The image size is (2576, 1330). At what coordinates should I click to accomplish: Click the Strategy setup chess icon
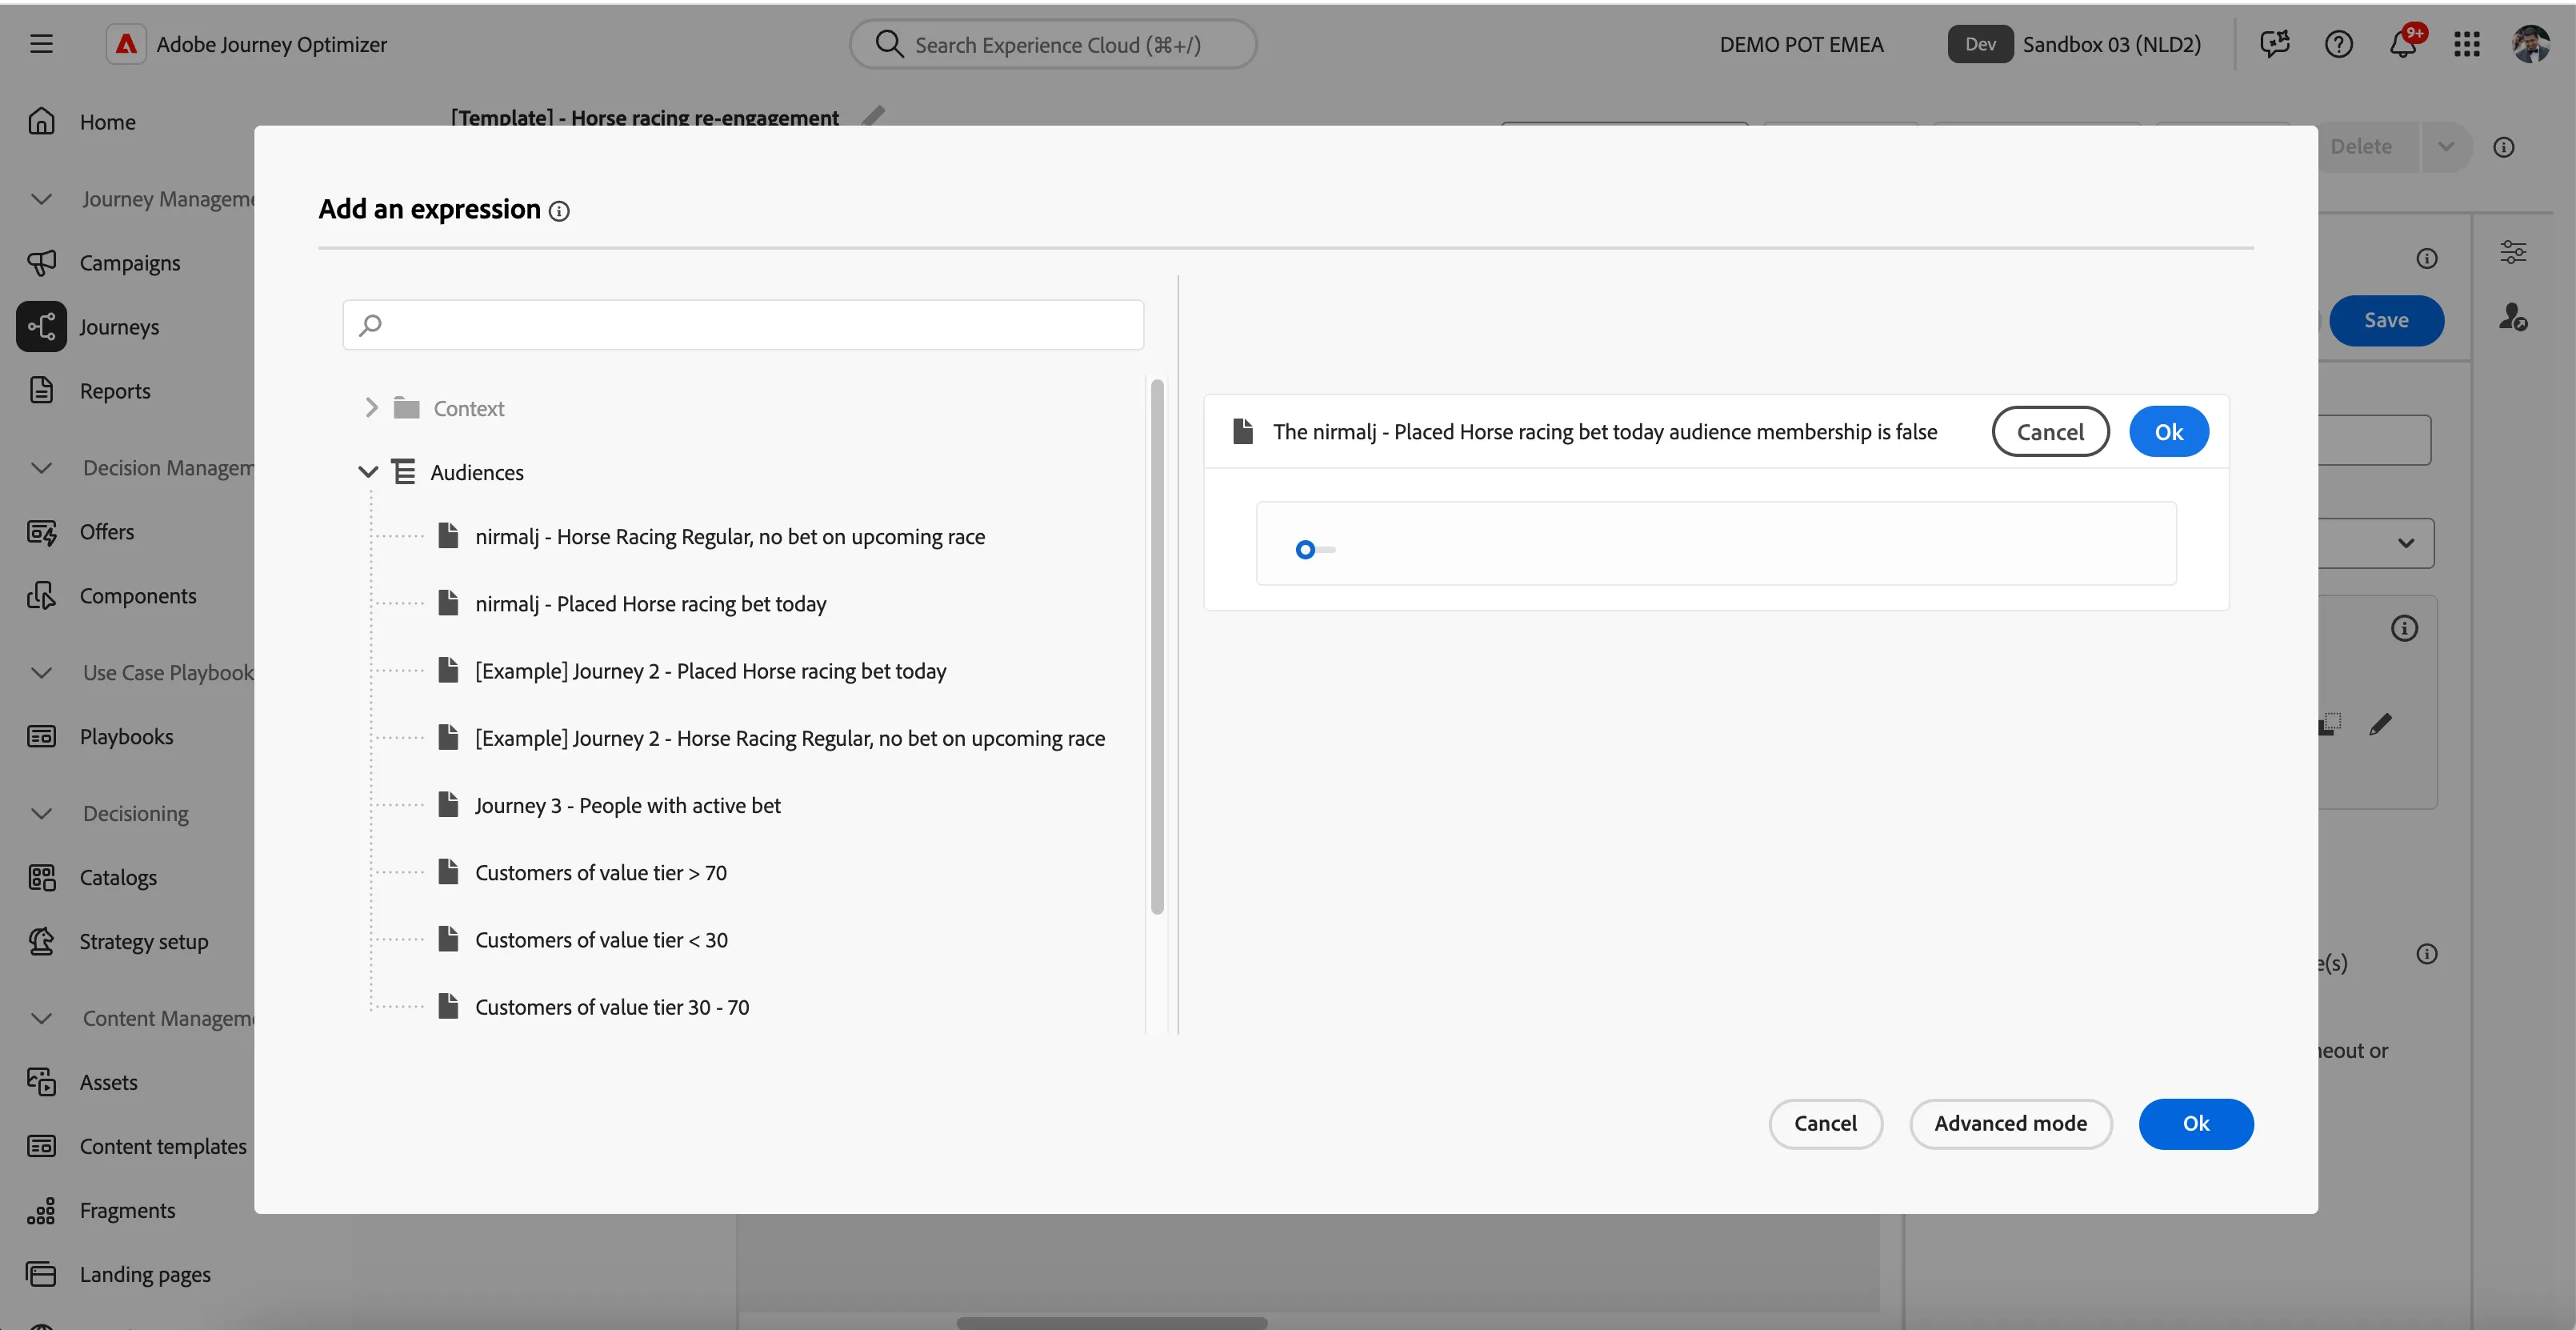point(41,941)
